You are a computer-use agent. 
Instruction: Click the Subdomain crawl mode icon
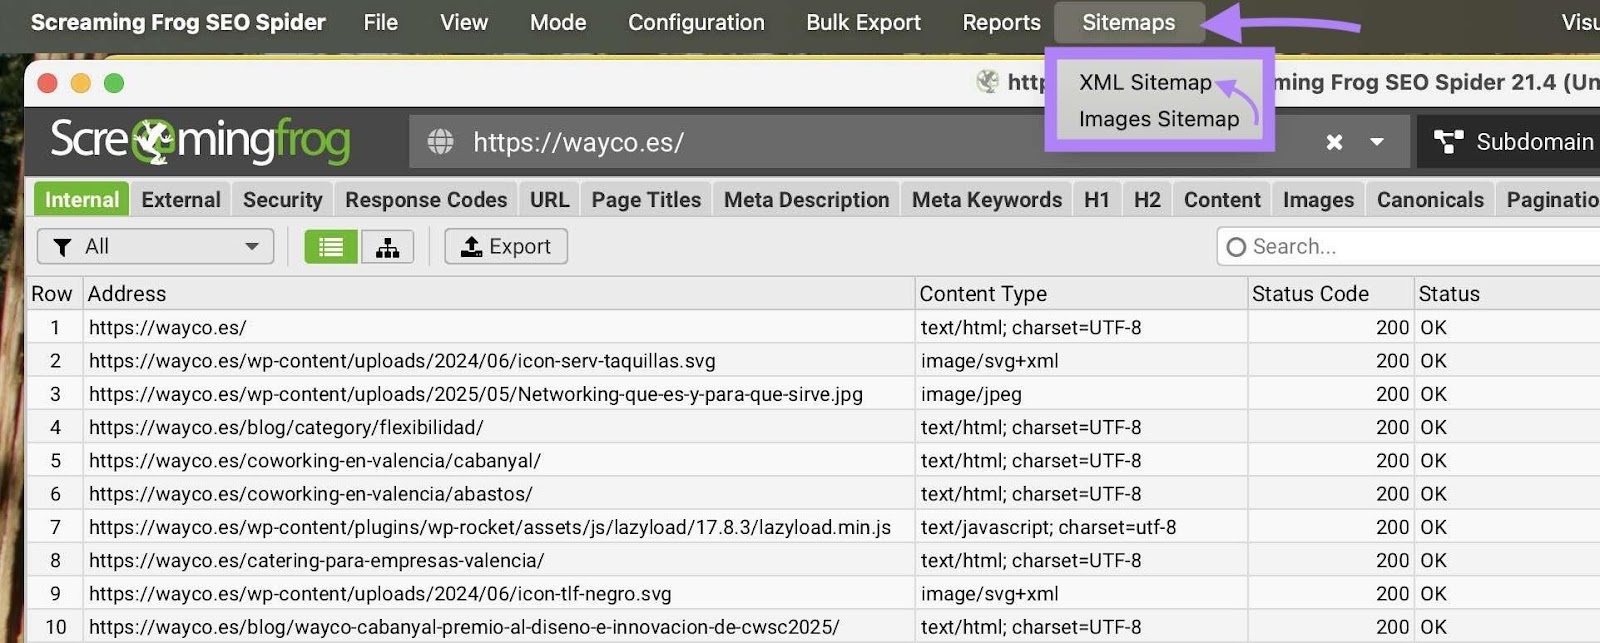[x=1448, y=142]
